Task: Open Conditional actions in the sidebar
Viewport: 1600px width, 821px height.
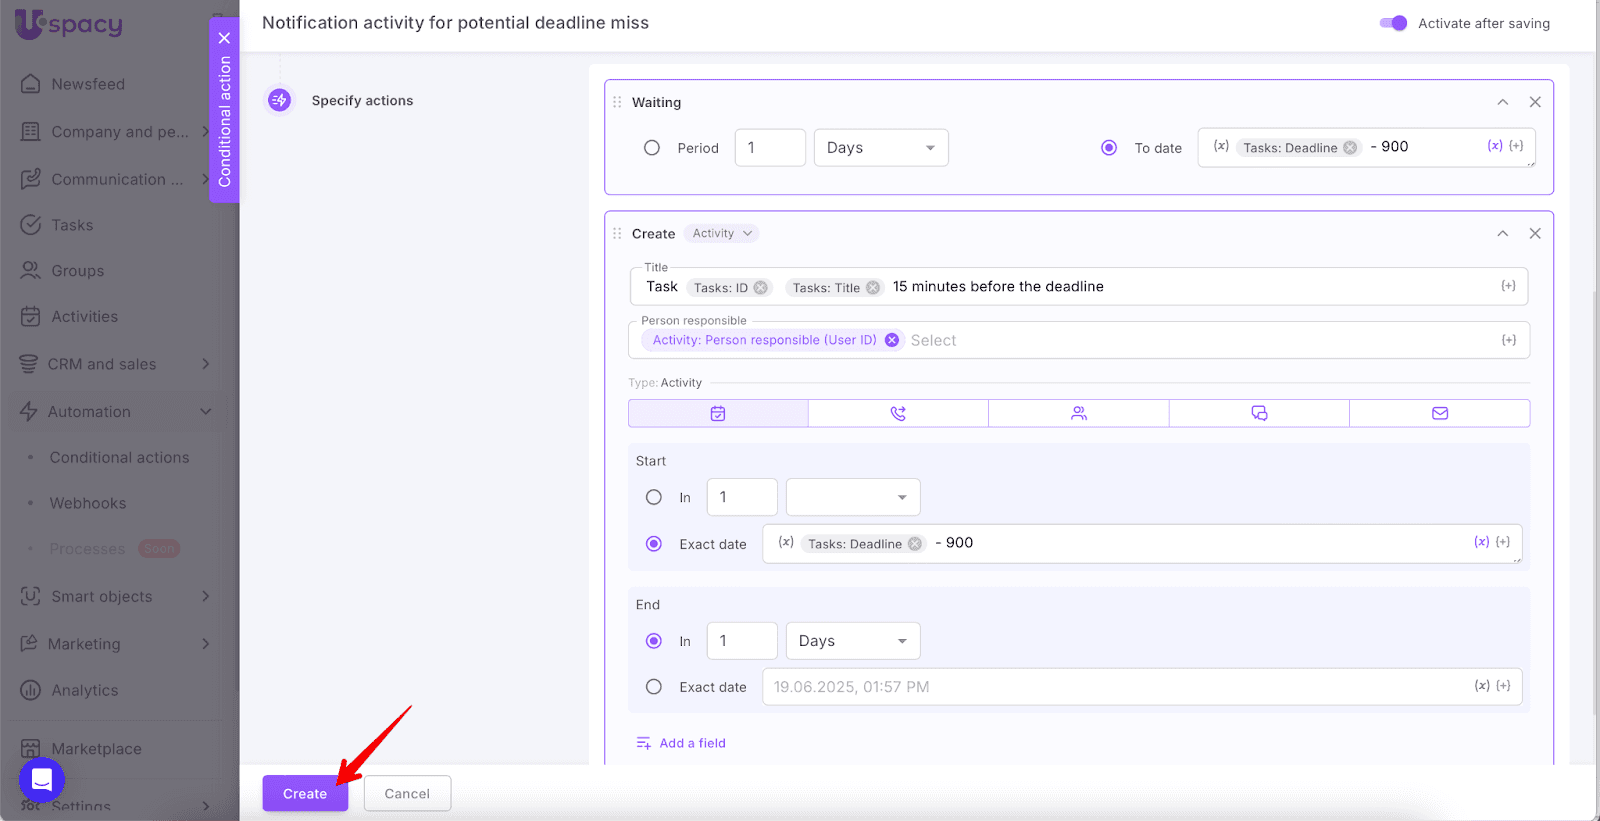Action: coord(119,457)
